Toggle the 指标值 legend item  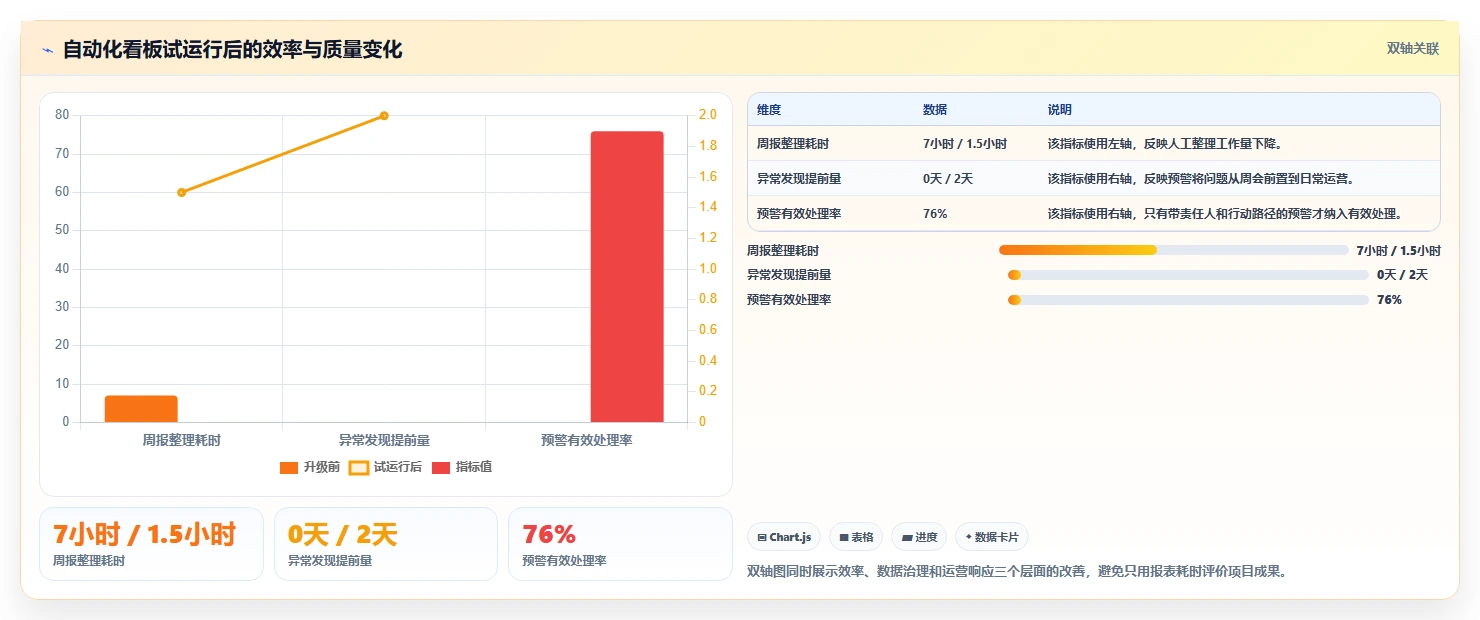(x=461, y=467)
